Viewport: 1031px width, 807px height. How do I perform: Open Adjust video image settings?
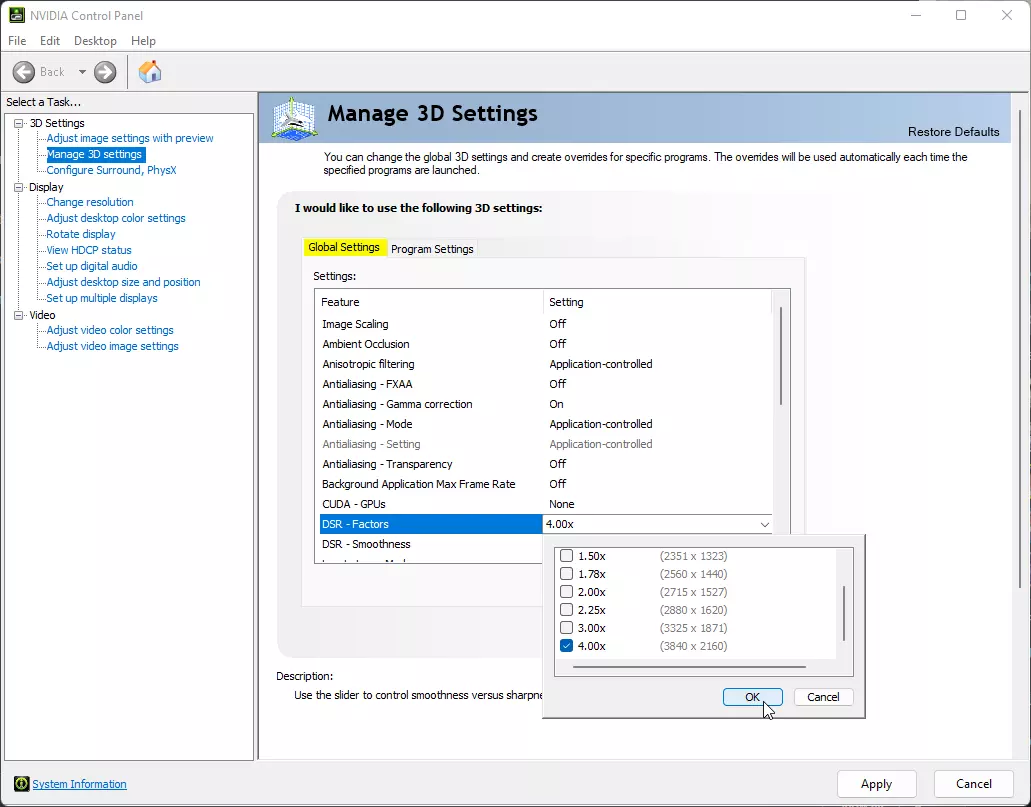click(112, 346)
